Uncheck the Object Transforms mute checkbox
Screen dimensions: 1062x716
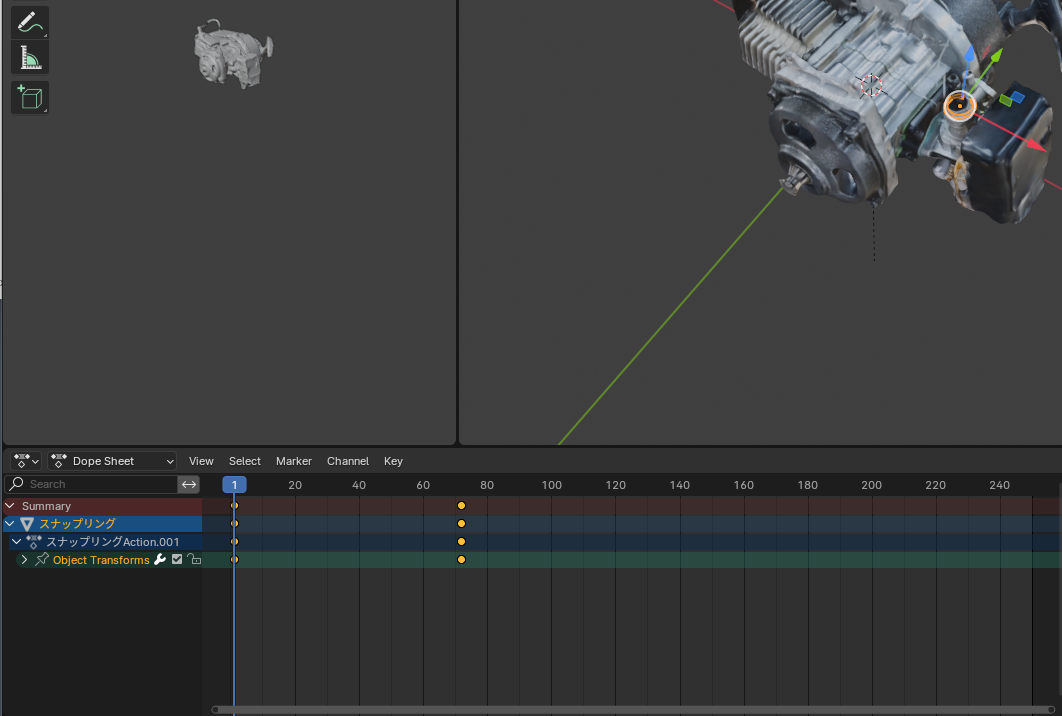click(177, 560)
